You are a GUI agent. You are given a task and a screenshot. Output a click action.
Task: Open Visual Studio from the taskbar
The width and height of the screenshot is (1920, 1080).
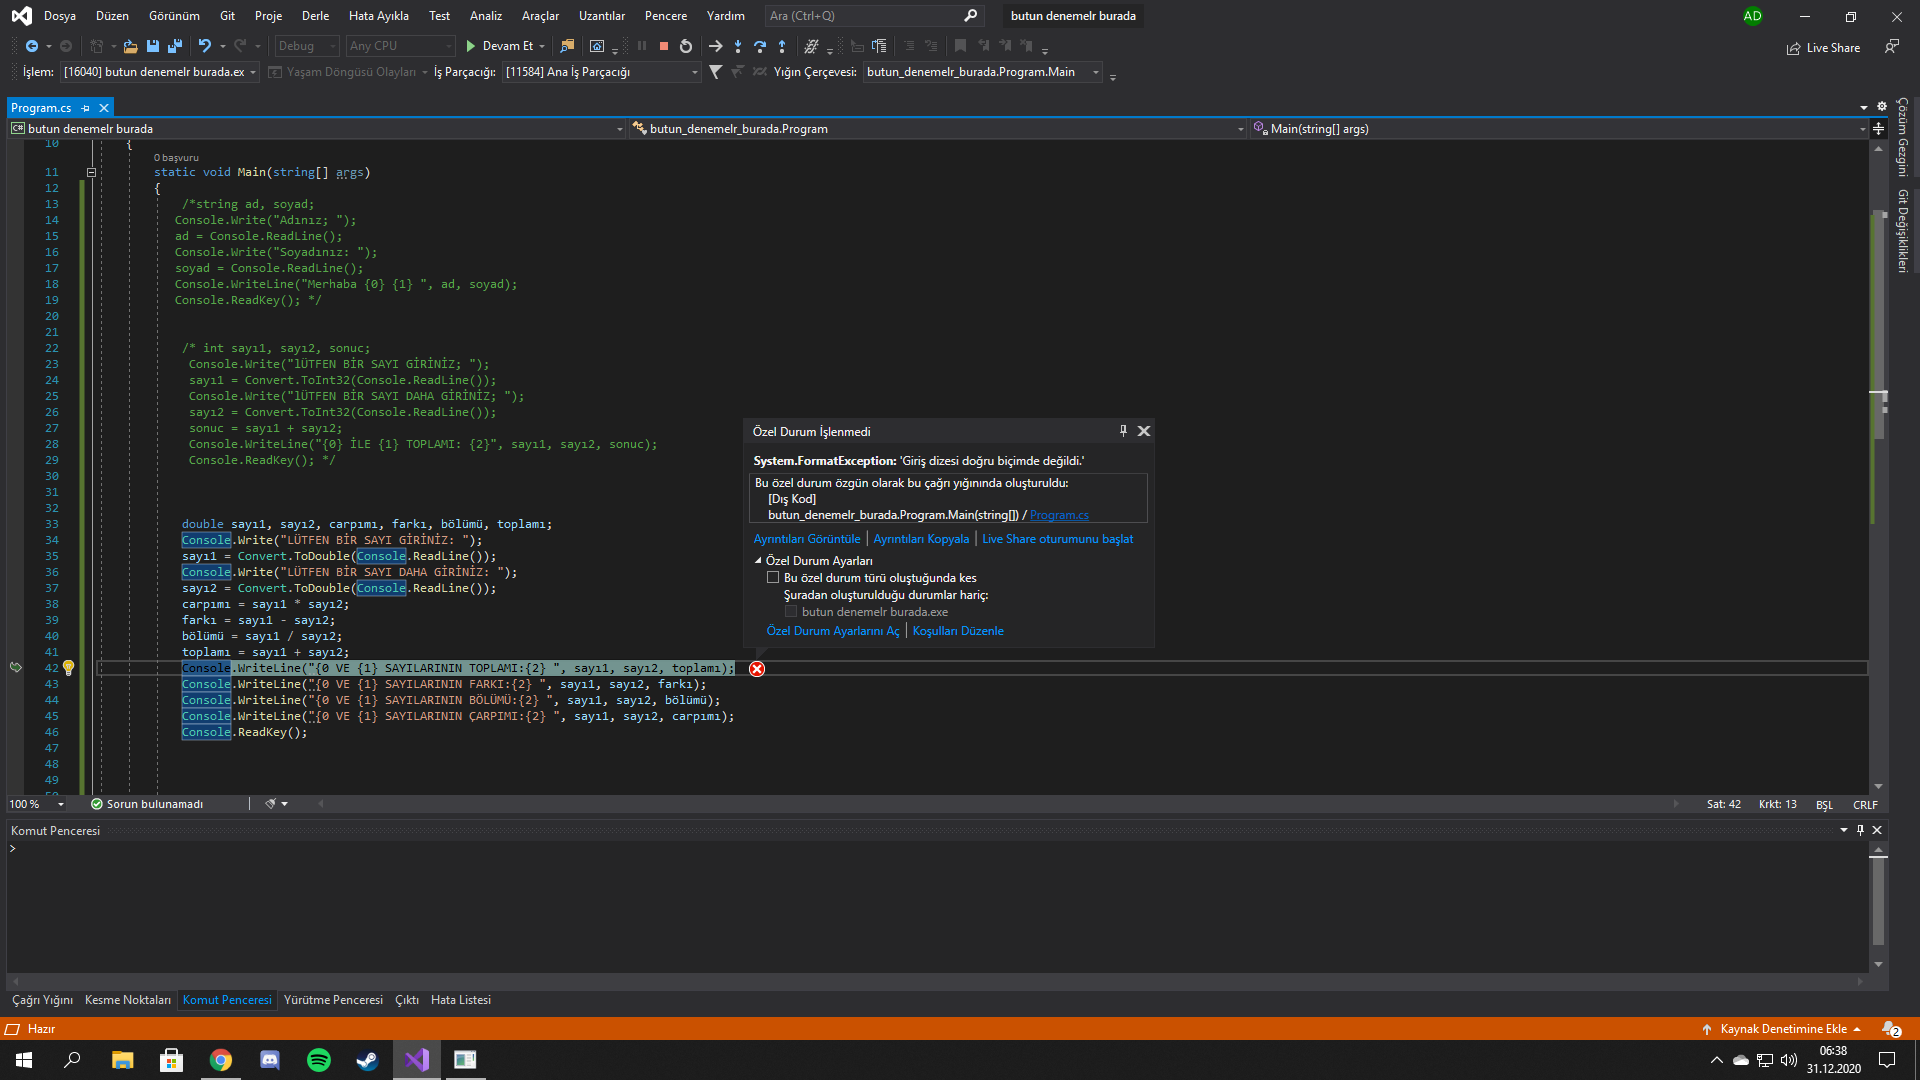tap(417, 1060)
